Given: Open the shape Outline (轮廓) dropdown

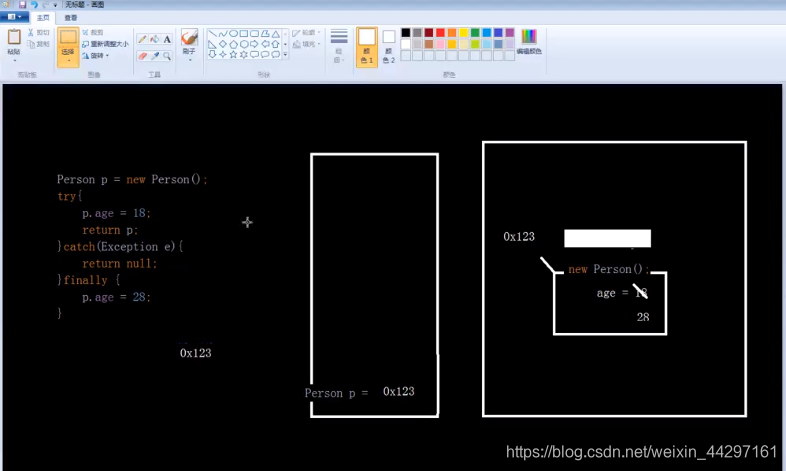Looking at the screenshot, I should tap(307, 33).
